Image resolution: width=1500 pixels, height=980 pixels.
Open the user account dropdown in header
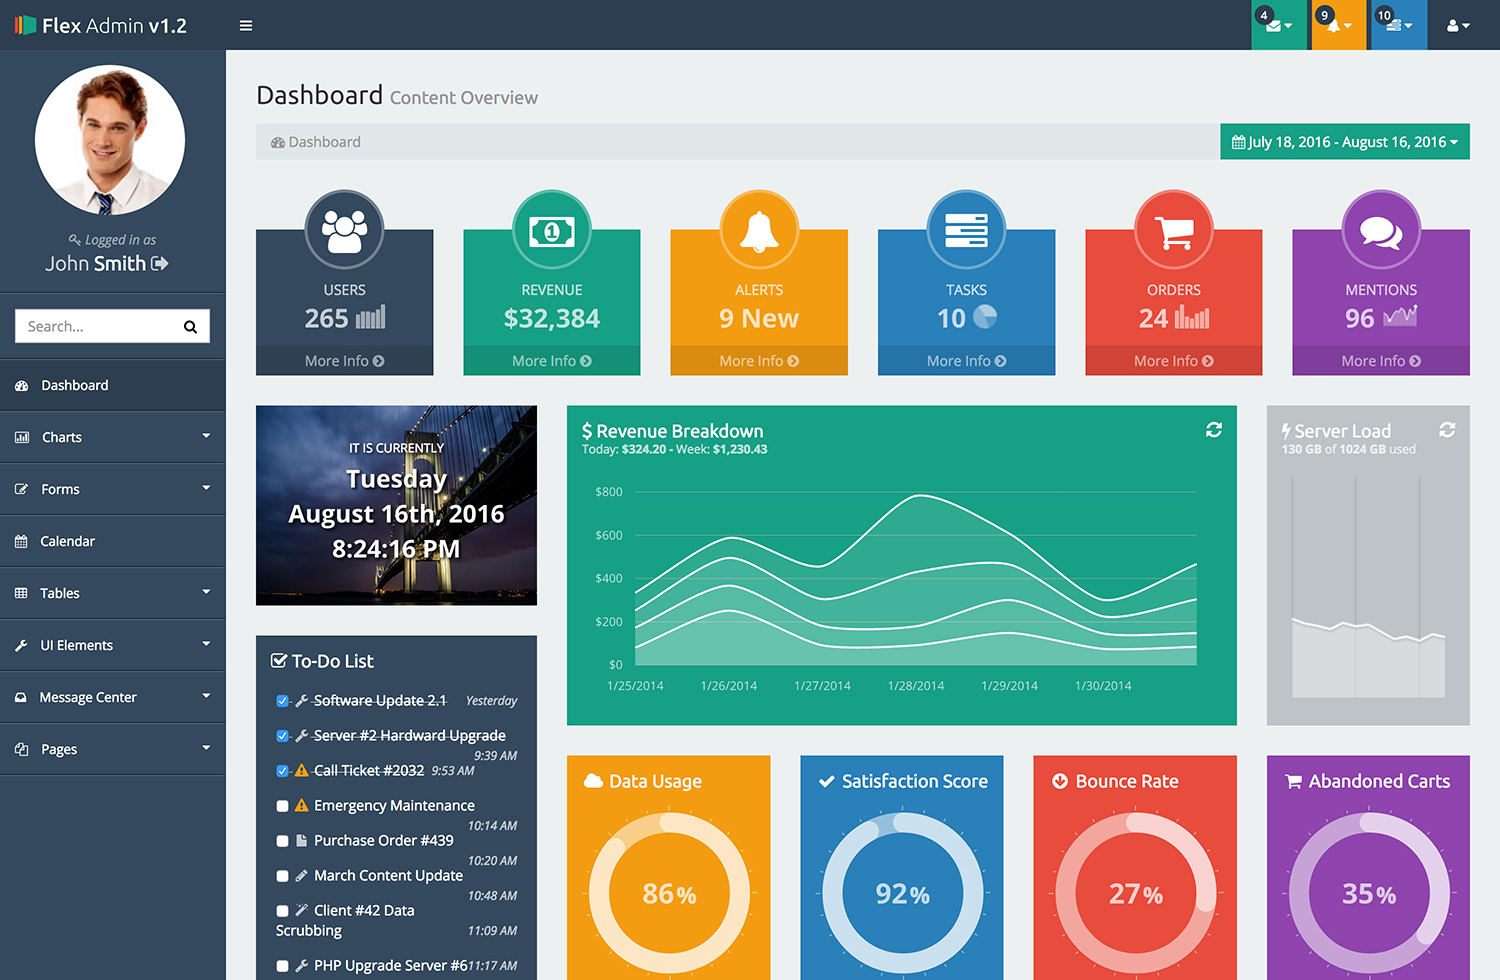(1458, 25)
